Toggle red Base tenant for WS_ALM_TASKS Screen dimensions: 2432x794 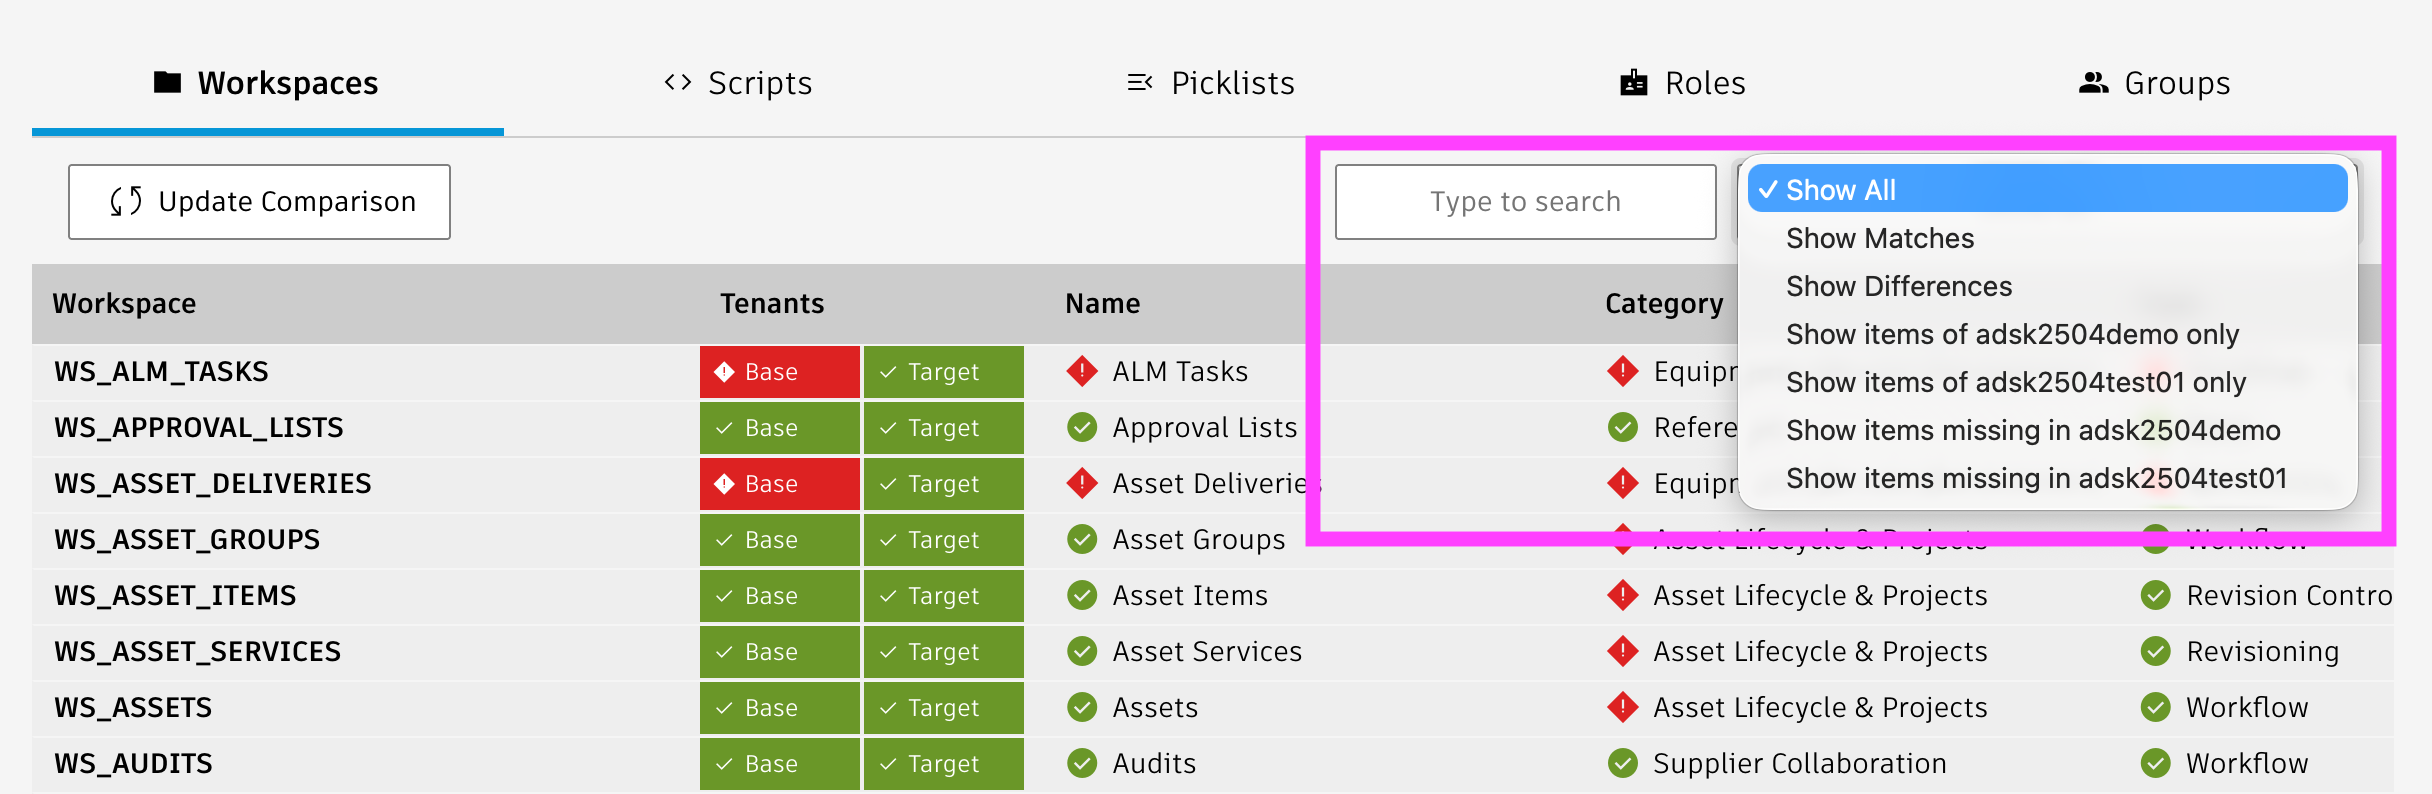779,372
